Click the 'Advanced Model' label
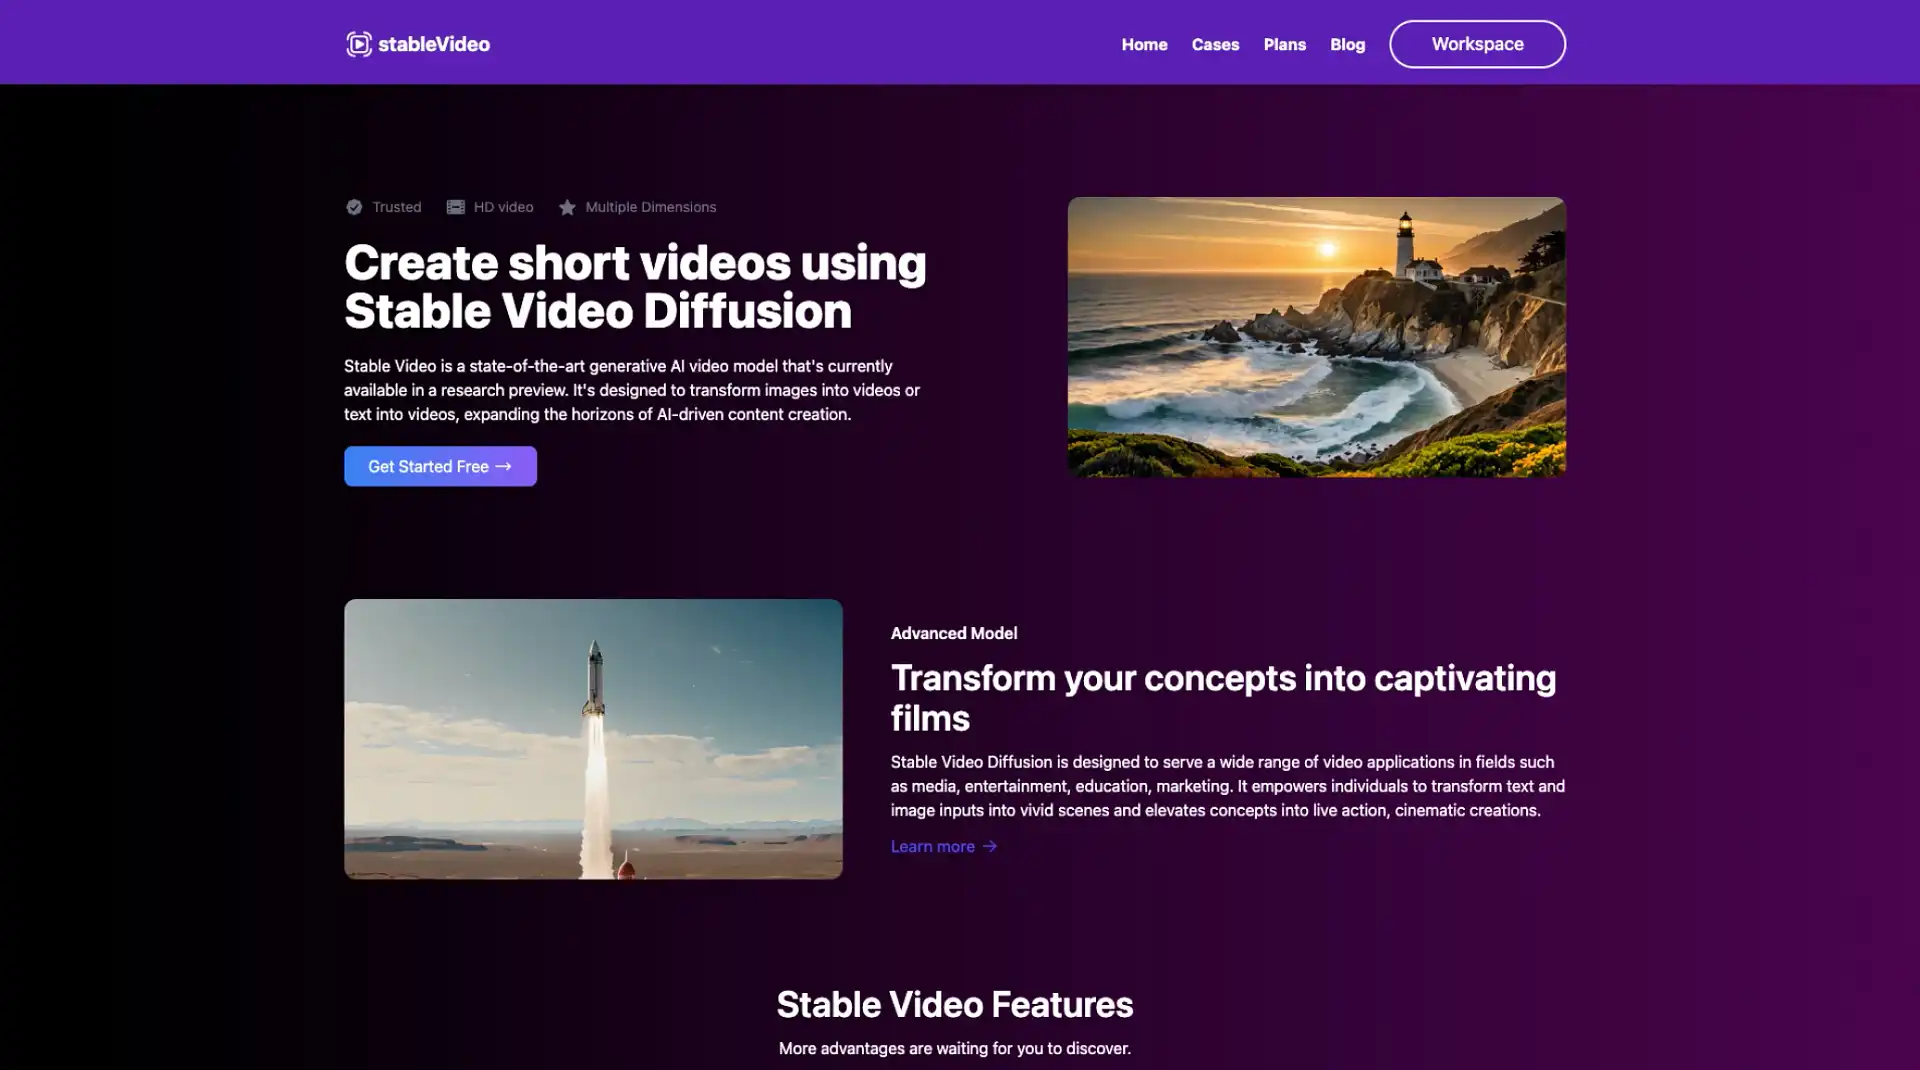 (954, 633)
